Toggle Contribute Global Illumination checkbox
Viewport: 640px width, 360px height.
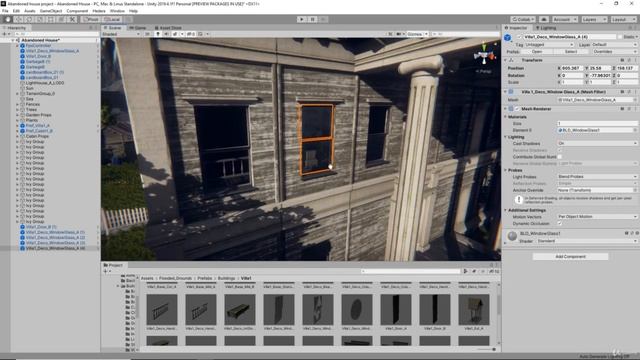560,157
